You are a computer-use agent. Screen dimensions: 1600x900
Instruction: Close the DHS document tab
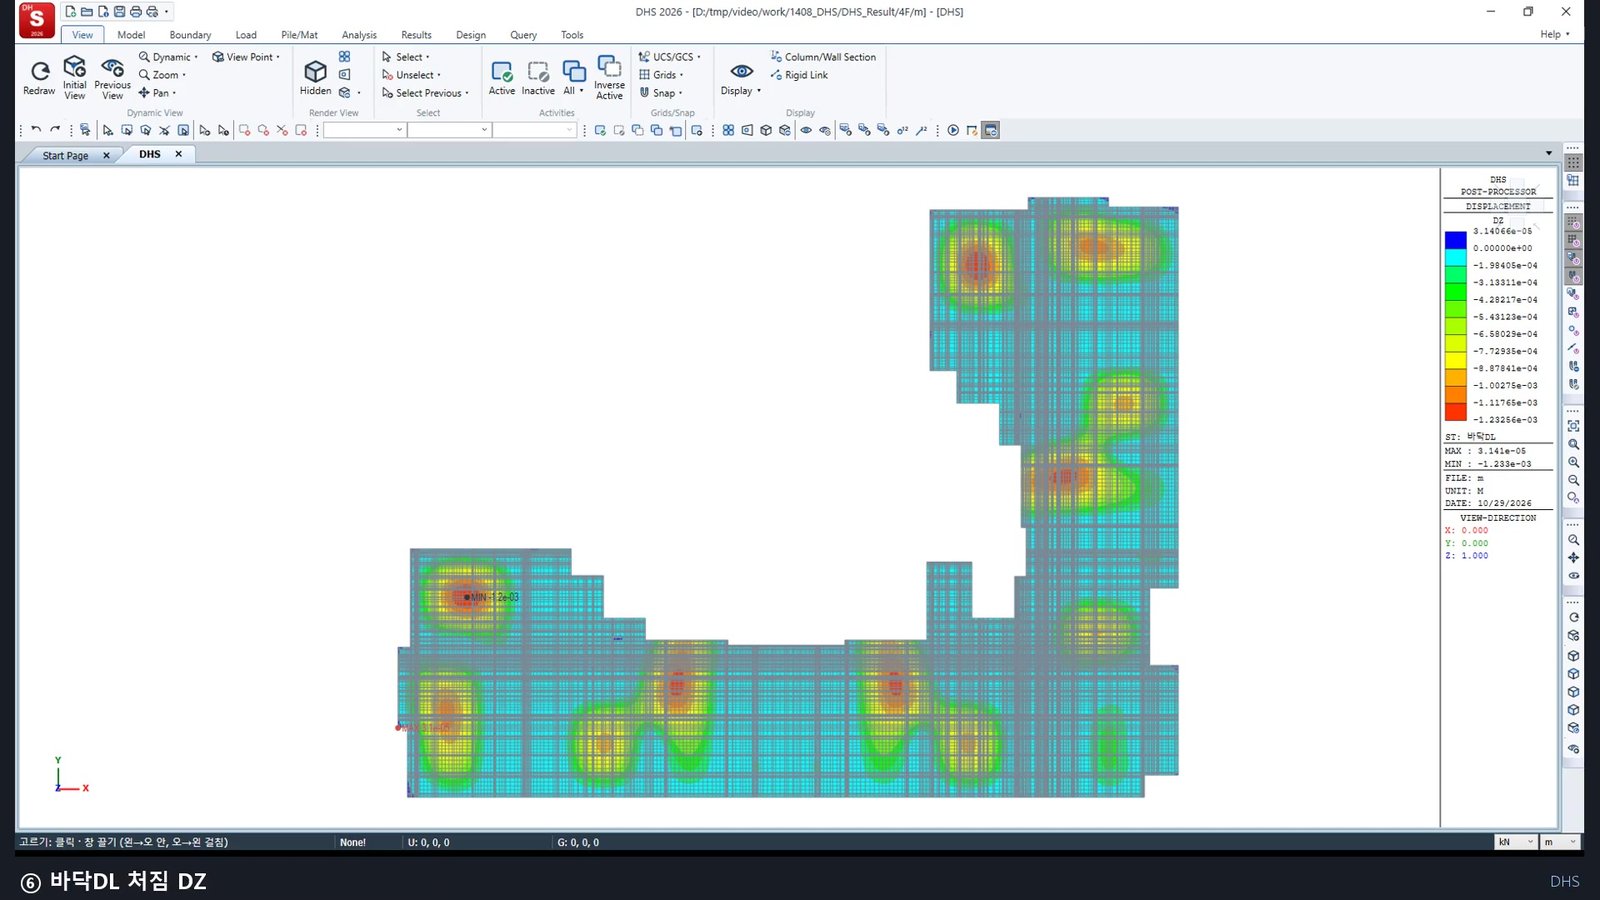point(179,154)
